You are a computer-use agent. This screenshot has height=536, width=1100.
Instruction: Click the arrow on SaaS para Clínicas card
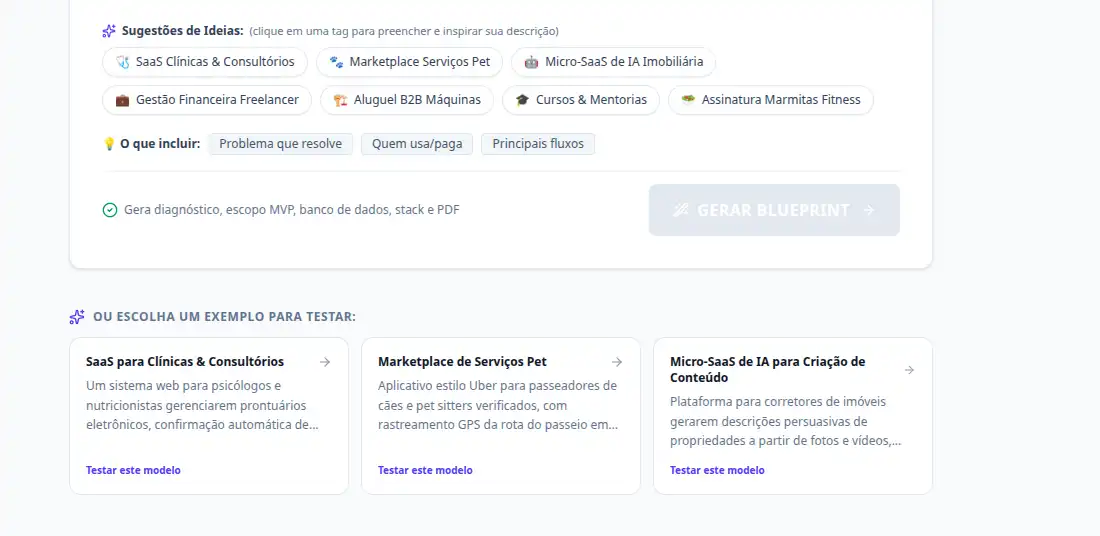tap(325, 362)
